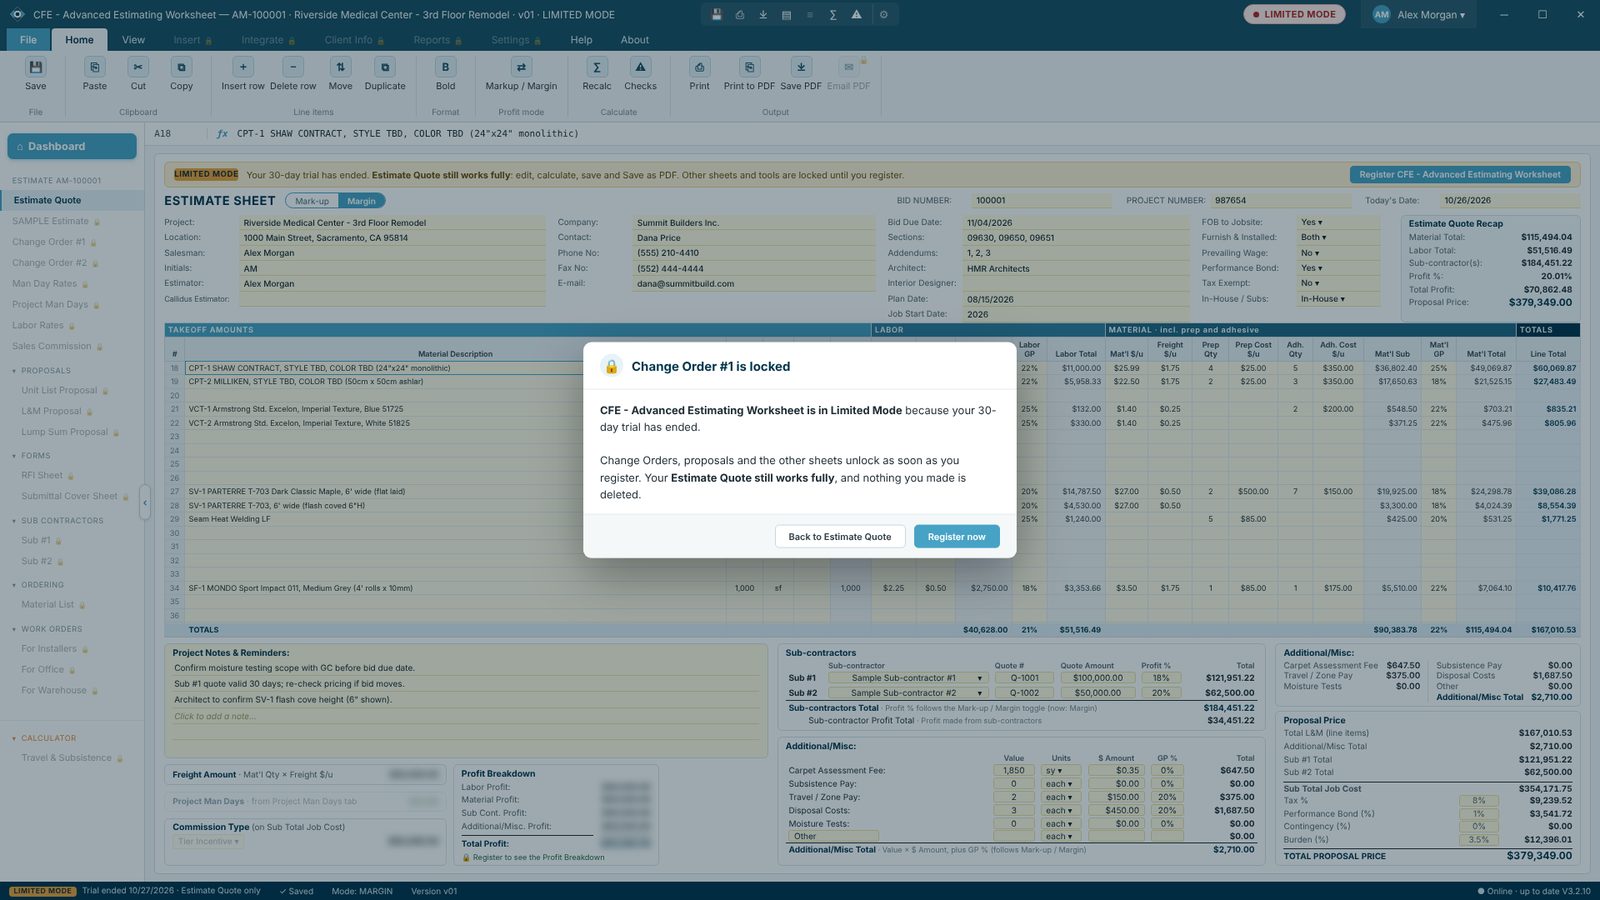Click Back to Estimate Quote button
The height and width of the screenshot is (900, 1600).
[x=840, y=537]
